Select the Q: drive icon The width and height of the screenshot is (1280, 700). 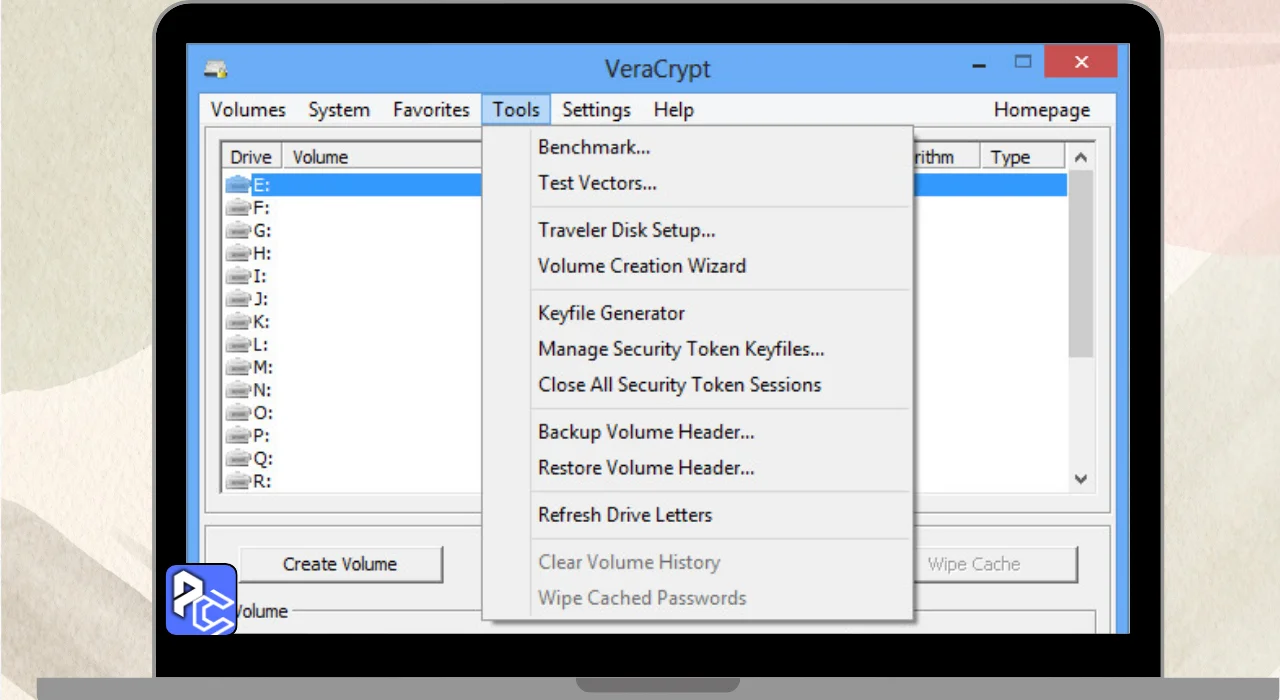(238, 458)
